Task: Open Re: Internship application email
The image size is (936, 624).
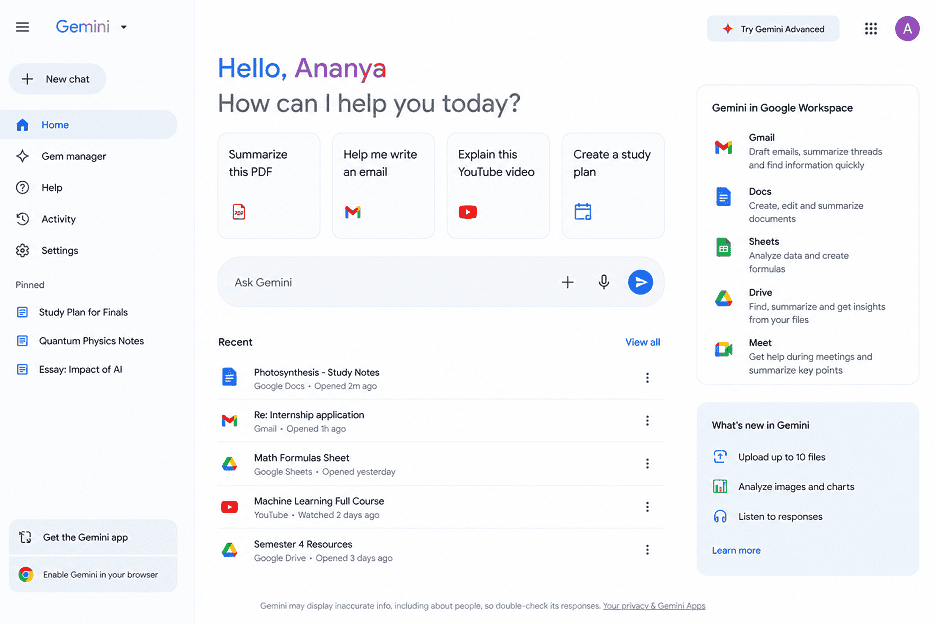Action: point(441,421)
